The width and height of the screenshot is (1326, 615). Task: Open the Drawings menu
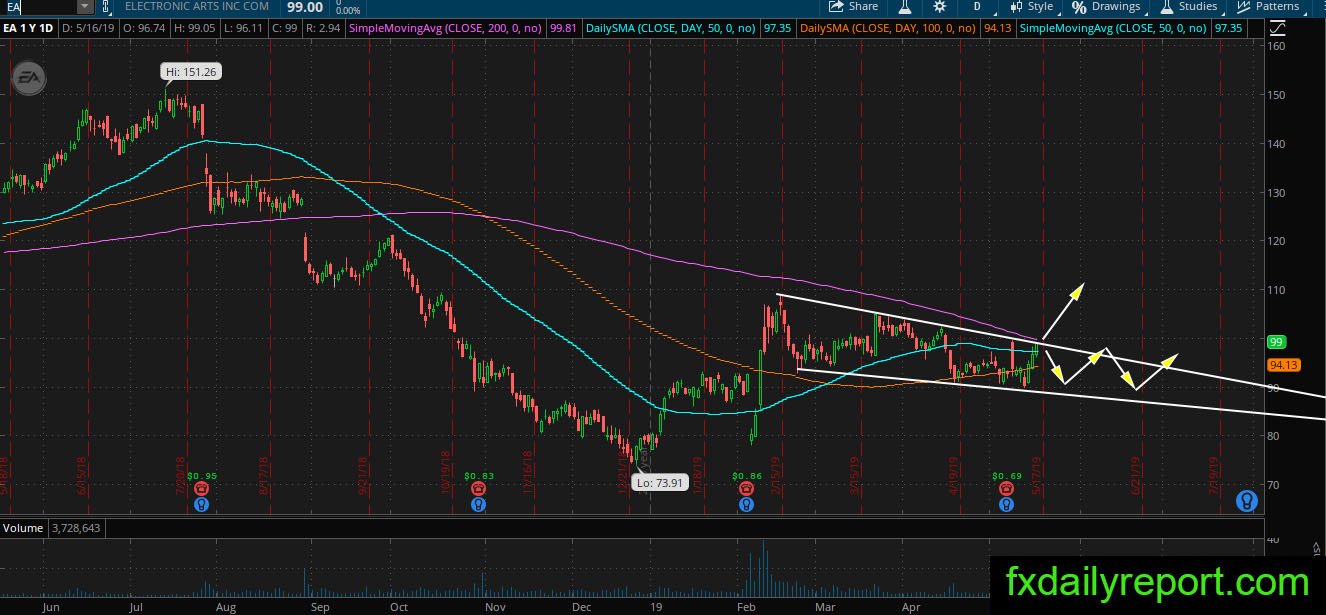click(x=1106, y=6)
